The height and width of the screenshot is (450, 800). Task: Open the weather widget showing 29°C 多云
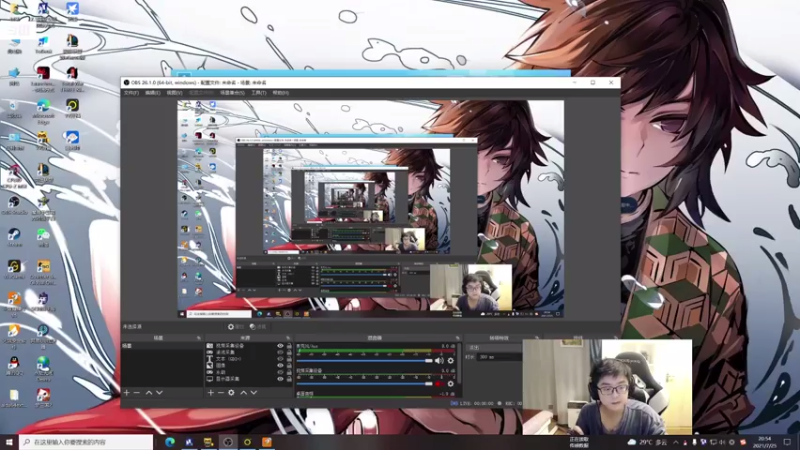pyautogui.click(x=647, y=442)
